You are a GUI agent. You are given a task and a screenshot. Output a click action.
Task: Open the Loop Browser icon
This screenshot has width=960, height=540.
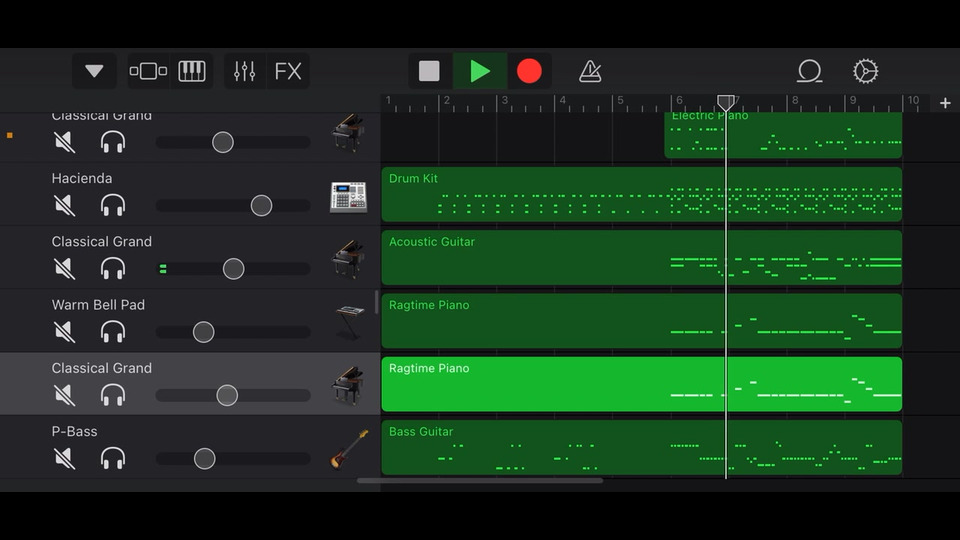[x=809, y=71]
